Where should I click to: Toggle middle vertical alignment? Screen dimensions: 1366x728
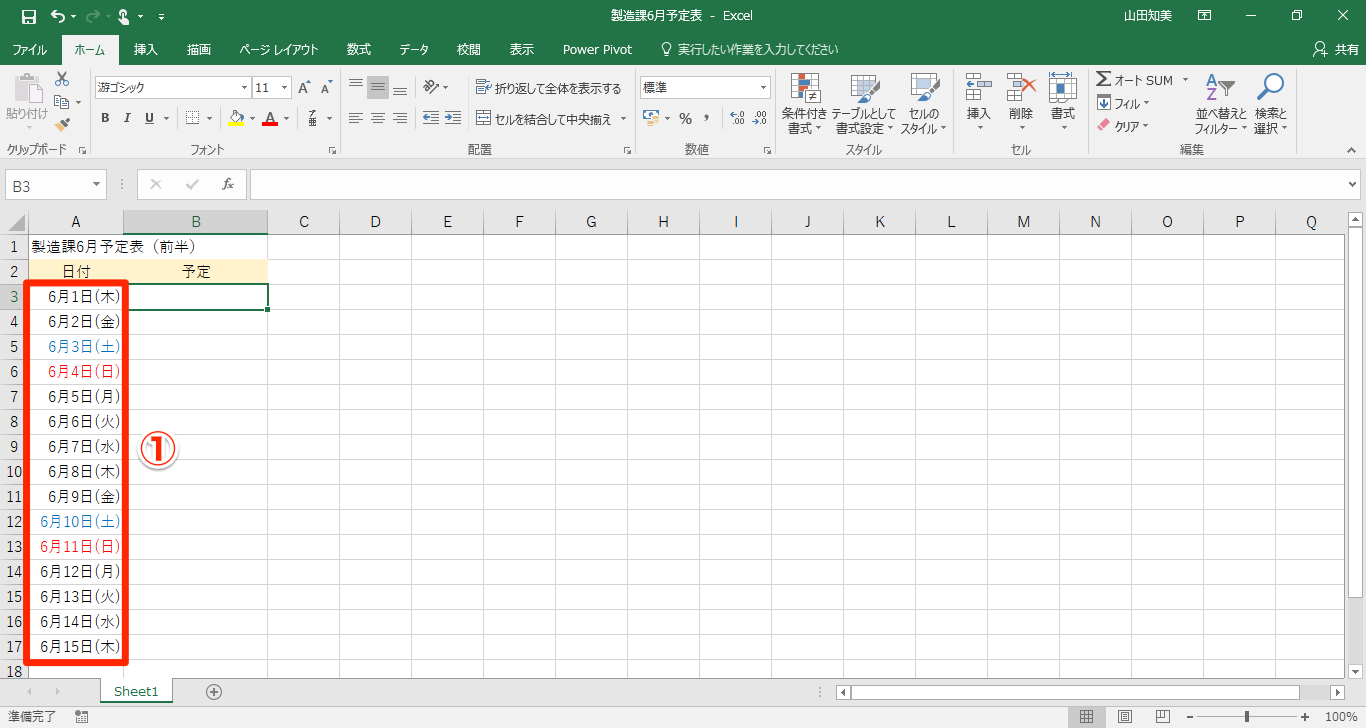tap(378, 88)
